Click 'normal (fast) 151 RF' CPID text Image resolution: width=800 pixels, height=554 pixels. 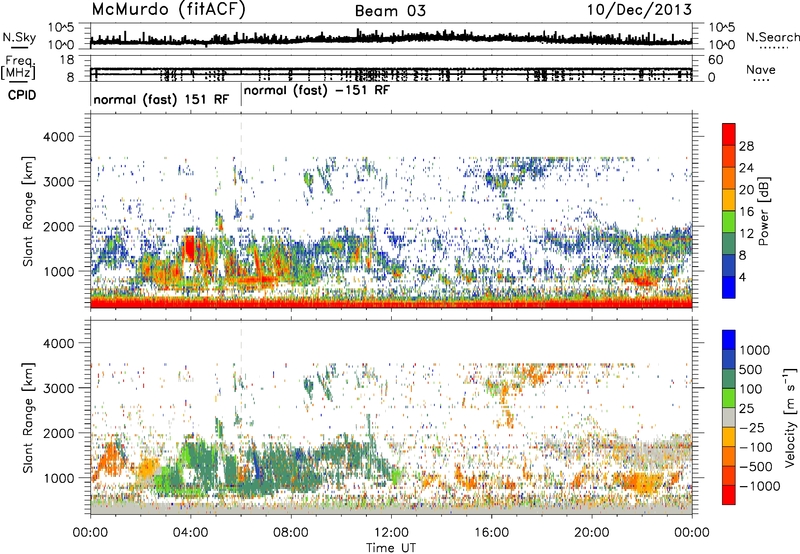161,99
